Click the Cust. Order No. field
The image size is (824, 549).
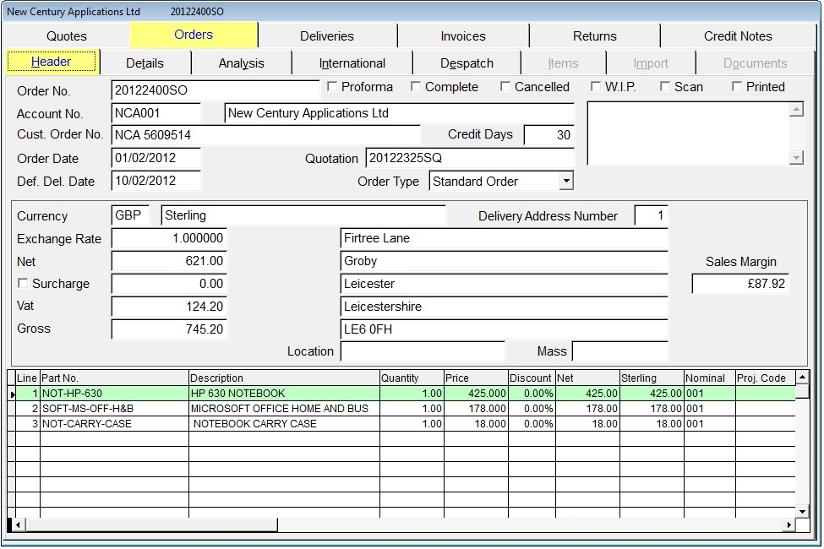pos(265,135)
